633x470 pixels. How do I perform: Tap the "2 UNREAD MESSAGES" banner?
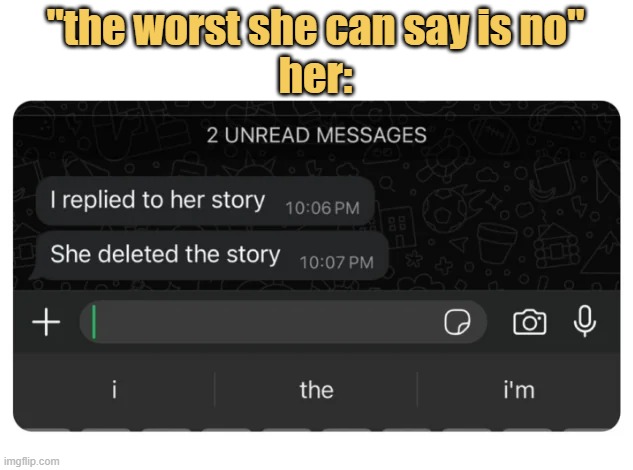316,135
